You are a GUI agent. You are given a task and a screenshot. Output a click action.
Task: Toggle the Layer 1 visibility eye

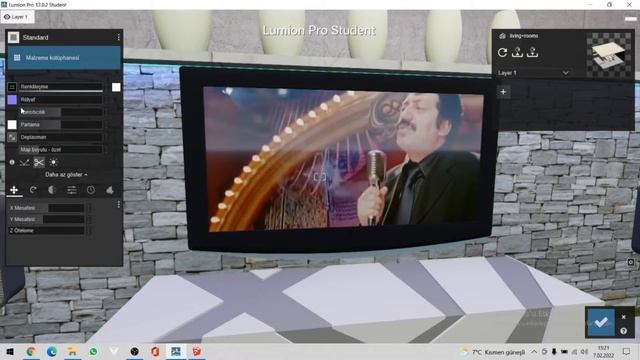pos(7,17)
